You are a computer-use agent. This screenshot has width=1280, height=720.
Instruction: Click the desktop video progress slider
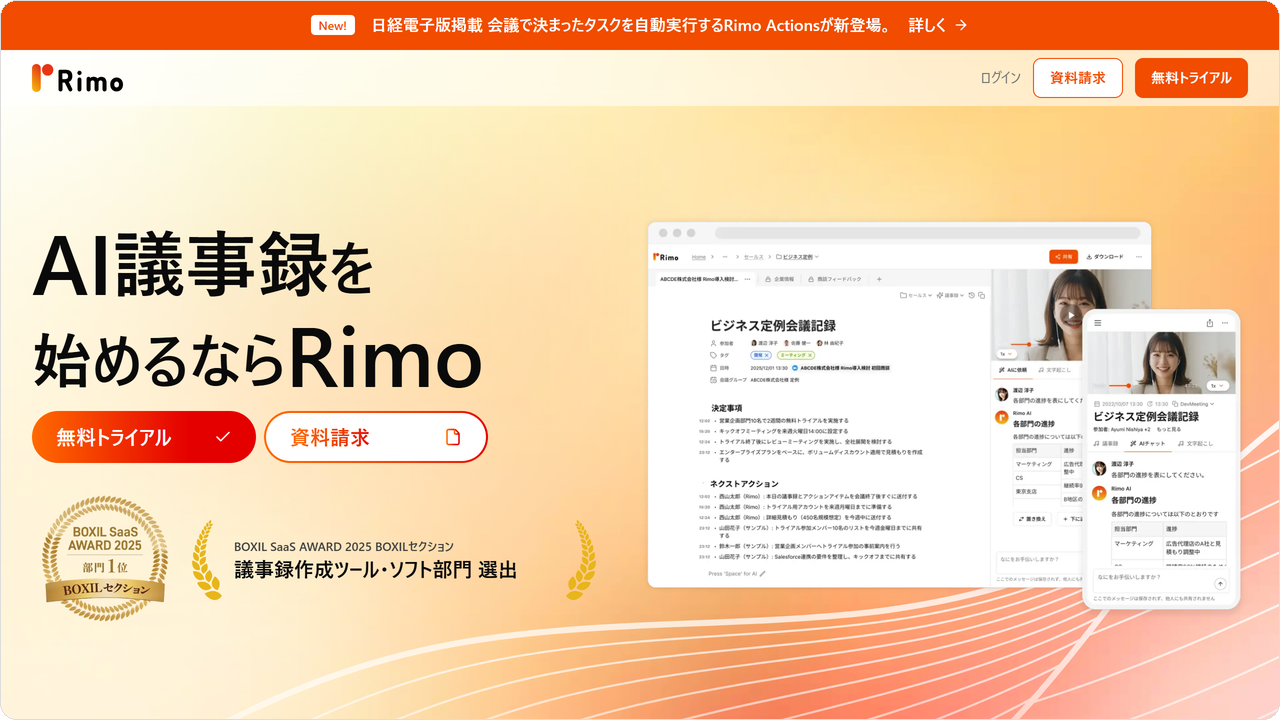(1020, 344)
